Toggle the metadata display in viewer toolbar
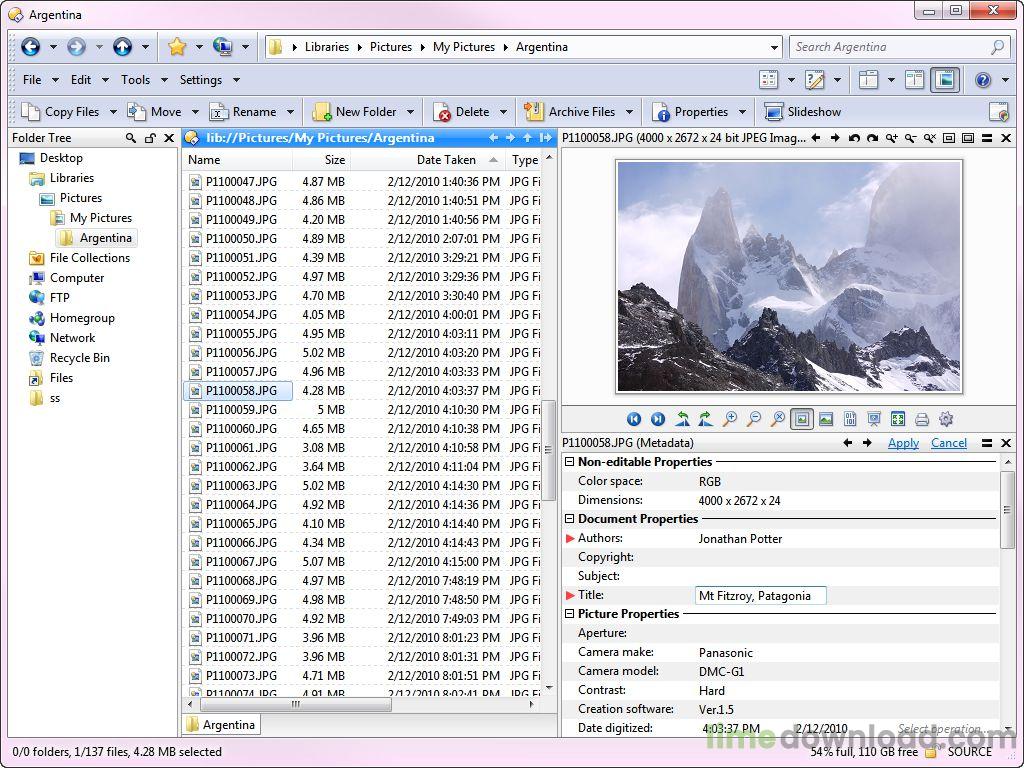Screen dimensions: 1024x768 pyautogui.click(x=850, y=419)
